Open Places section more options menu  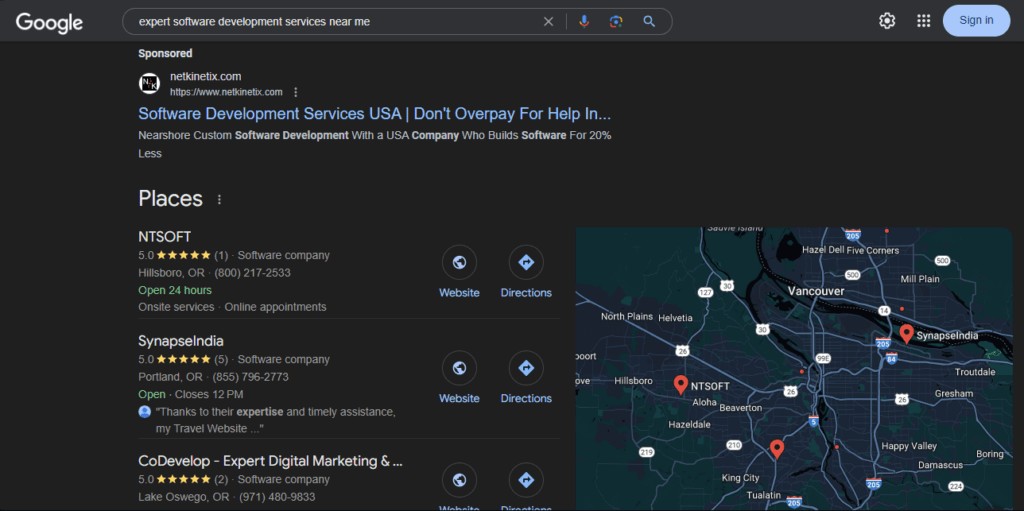(219, 199)
